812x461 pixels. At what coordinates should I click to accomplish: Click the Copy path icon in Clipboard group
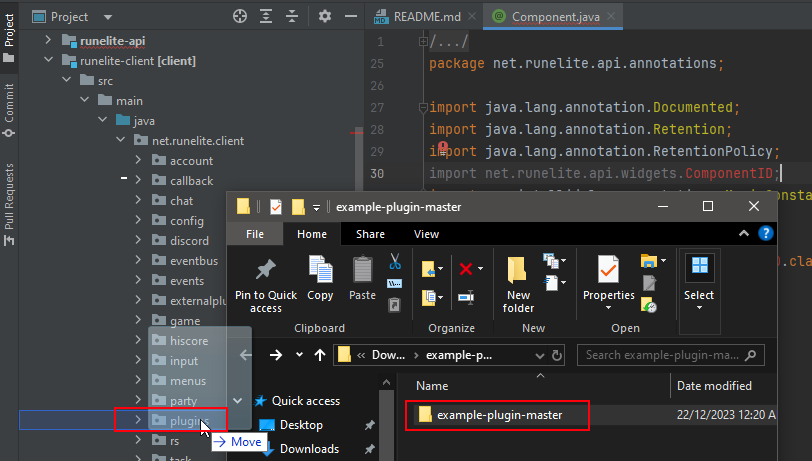pos(395,283)
